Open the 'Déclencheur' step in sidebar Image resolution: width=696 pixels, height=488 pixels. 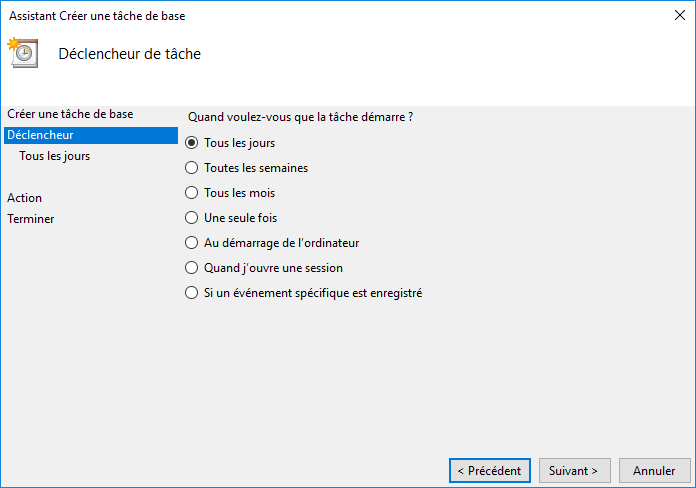[40, 135]
